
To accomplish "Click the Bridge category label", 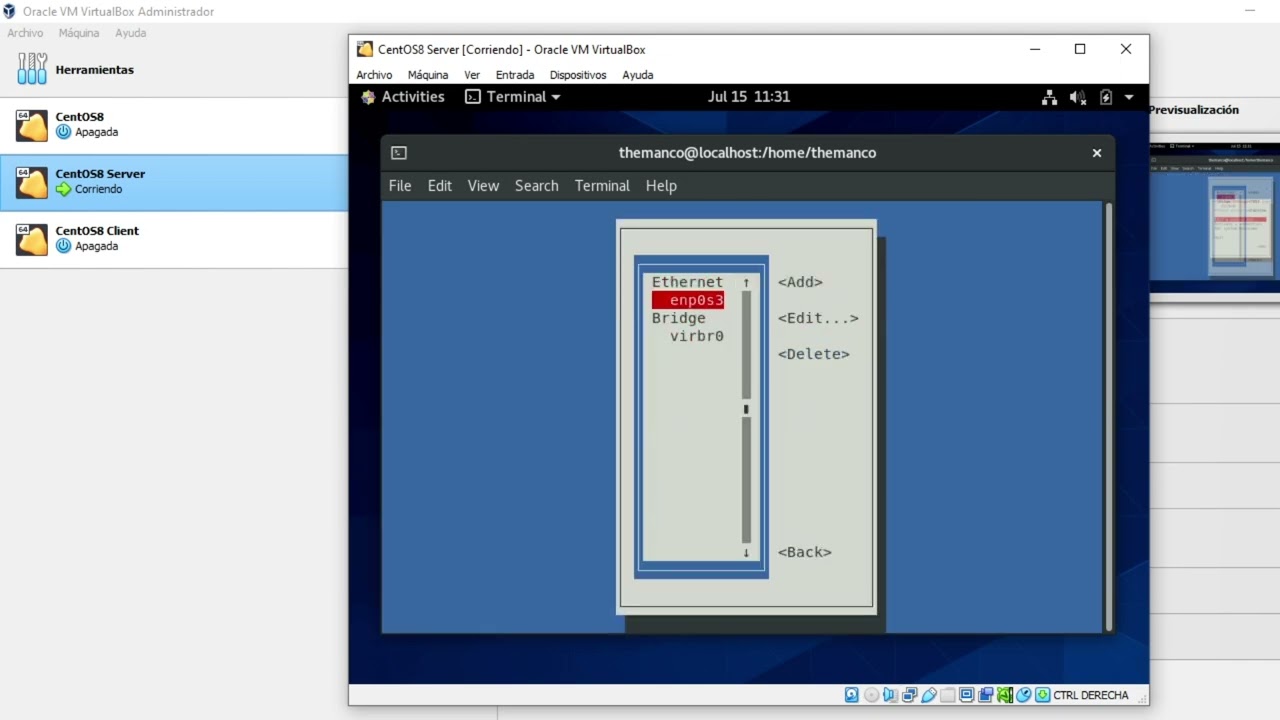I will 678,318.
